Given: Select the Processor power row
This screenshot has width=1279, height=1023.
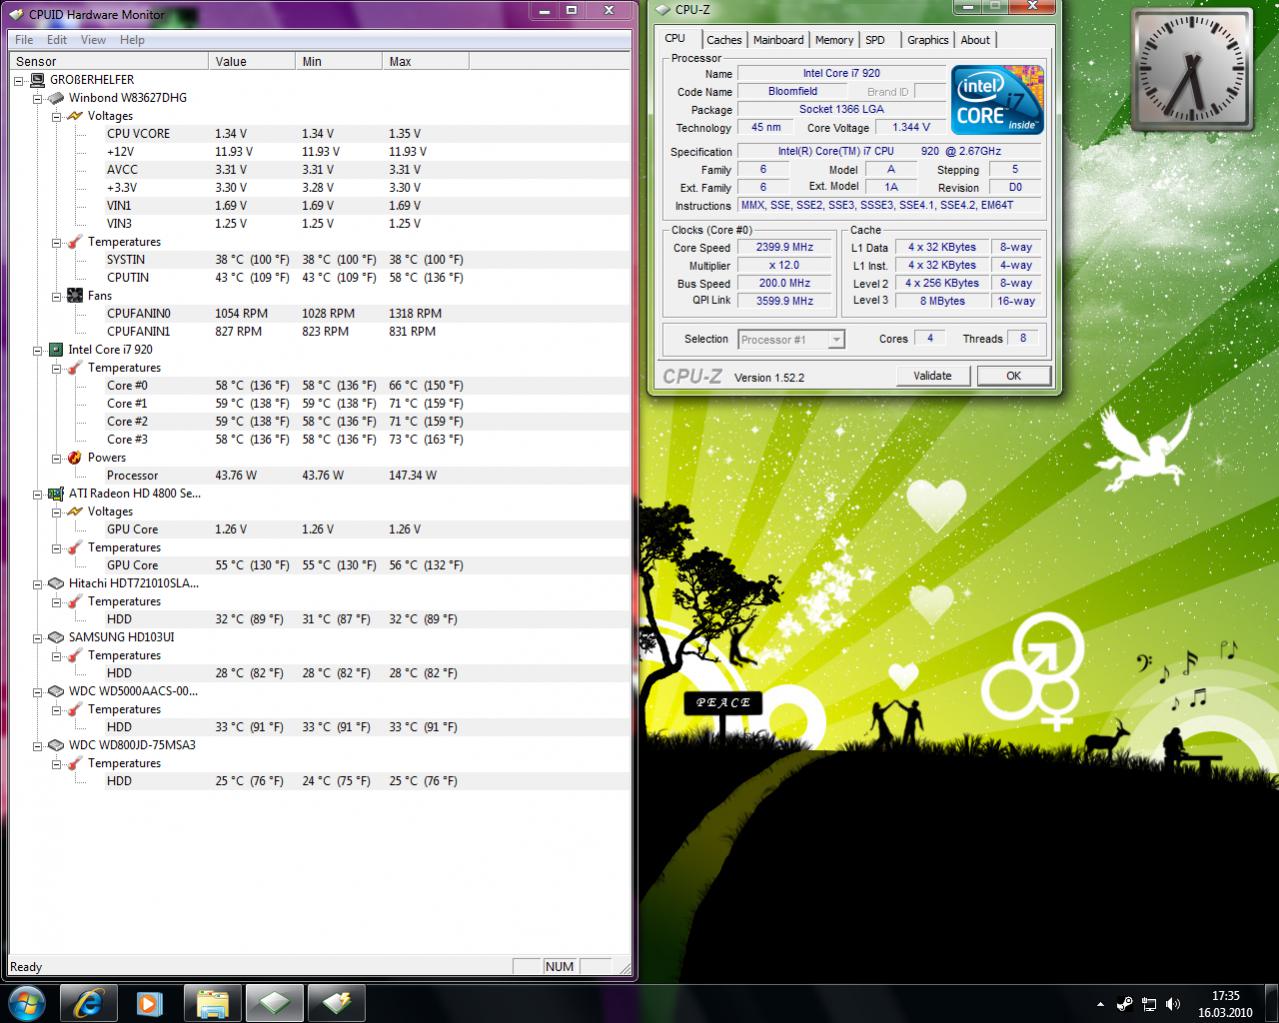Looking at the screenshot, I should pyautogui.click(x=368, y=476).
